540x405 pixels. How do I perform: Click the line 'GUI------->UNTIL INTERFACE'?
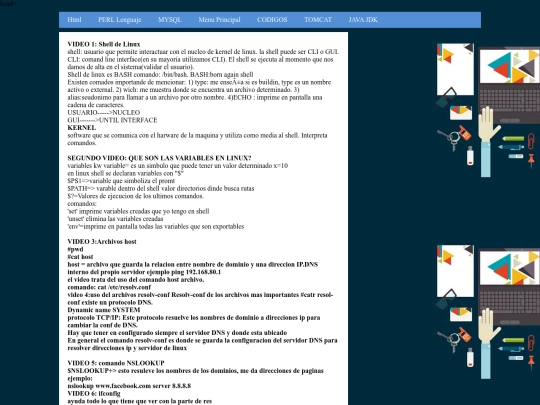coord(112,120)
